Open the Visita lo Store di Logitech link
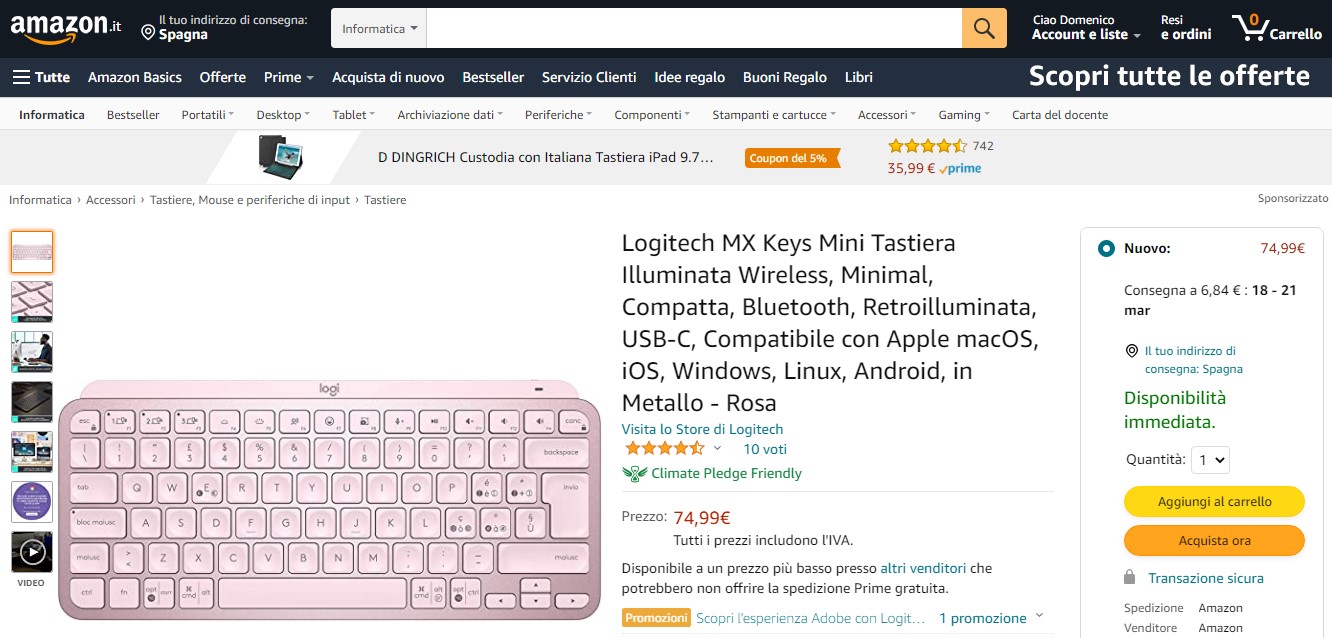The width and height of the screenshot is (1332, 638). 702,429
